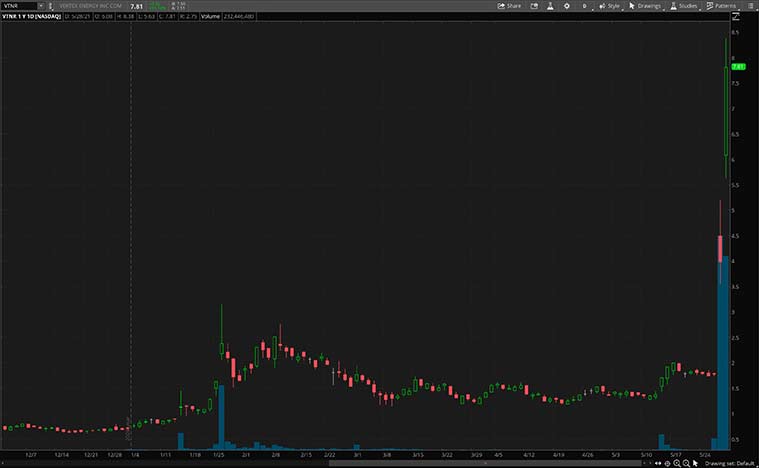Image resolution: width=759 pixels, height=468 pixels.
Task: Click the green 7.81 price label
Action: click(739, 66)
